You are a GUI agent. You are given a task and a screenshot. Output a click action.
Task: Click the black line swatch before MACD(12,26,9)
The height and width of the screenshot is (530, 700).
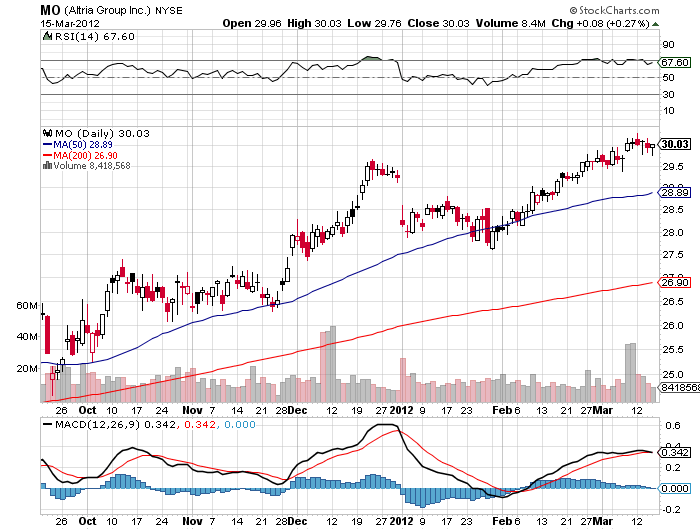click(x=47, y=424)
